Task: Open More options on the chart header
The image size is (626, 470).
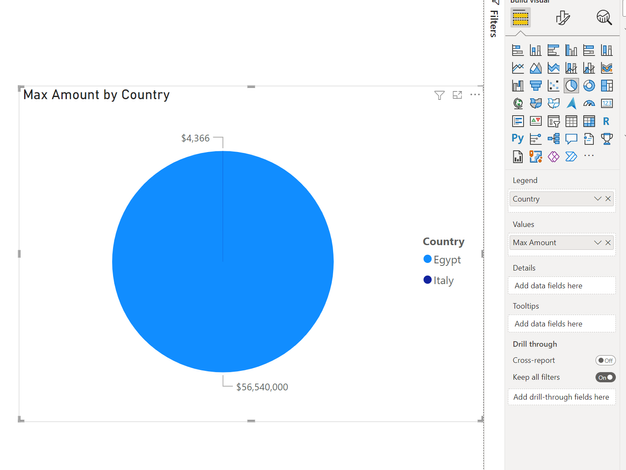Action: click(475, 95)
